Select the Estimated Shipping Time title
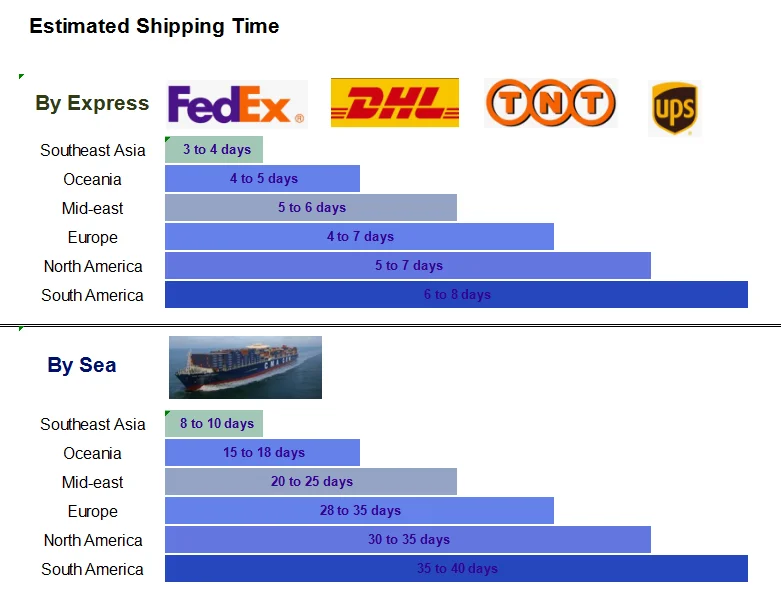 tap(154, 26)
